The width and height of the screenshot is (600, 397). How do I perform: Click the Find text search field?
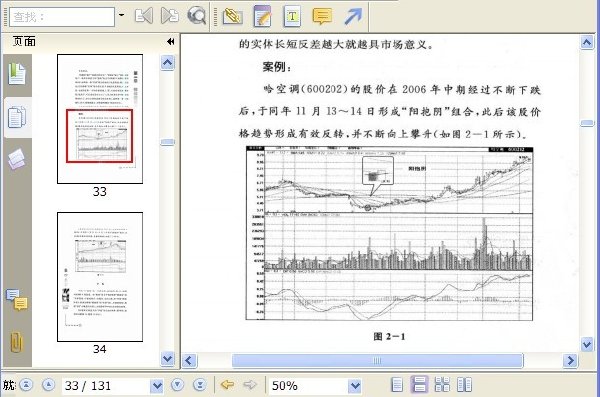point(62,17)
